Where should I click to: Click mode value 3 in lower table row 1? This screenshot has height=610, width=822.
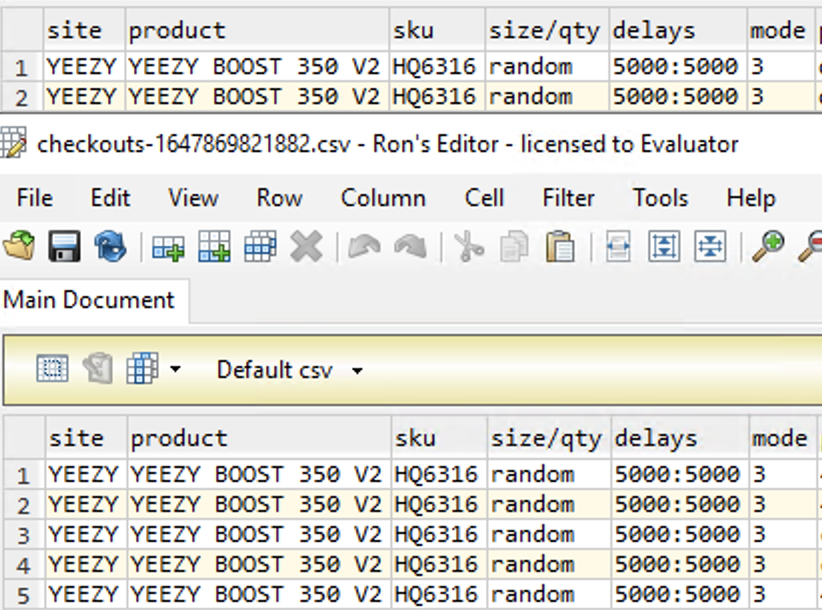click(x=783, y=475)
